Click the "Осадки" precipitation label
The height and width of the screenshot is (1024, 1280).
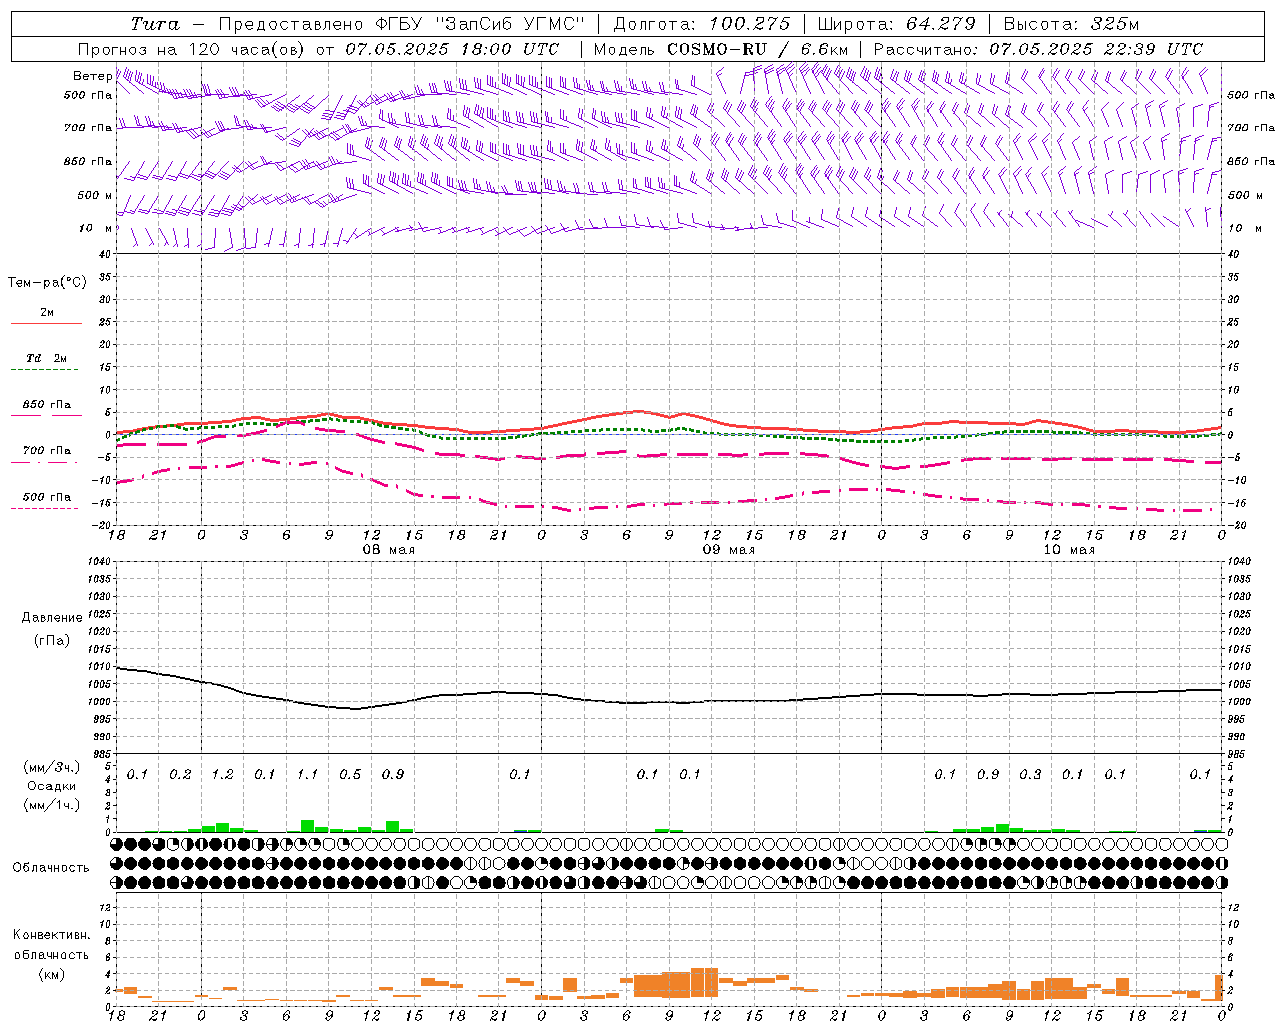51,786
